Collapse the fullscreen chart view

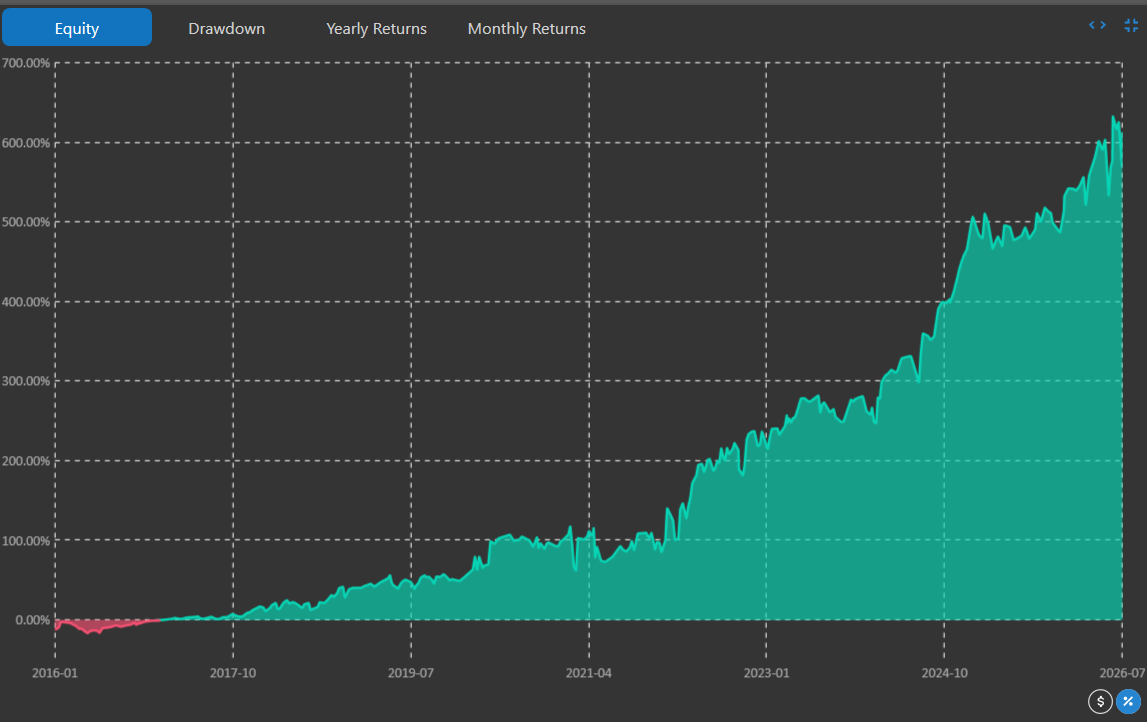(x=1131, y=25)
